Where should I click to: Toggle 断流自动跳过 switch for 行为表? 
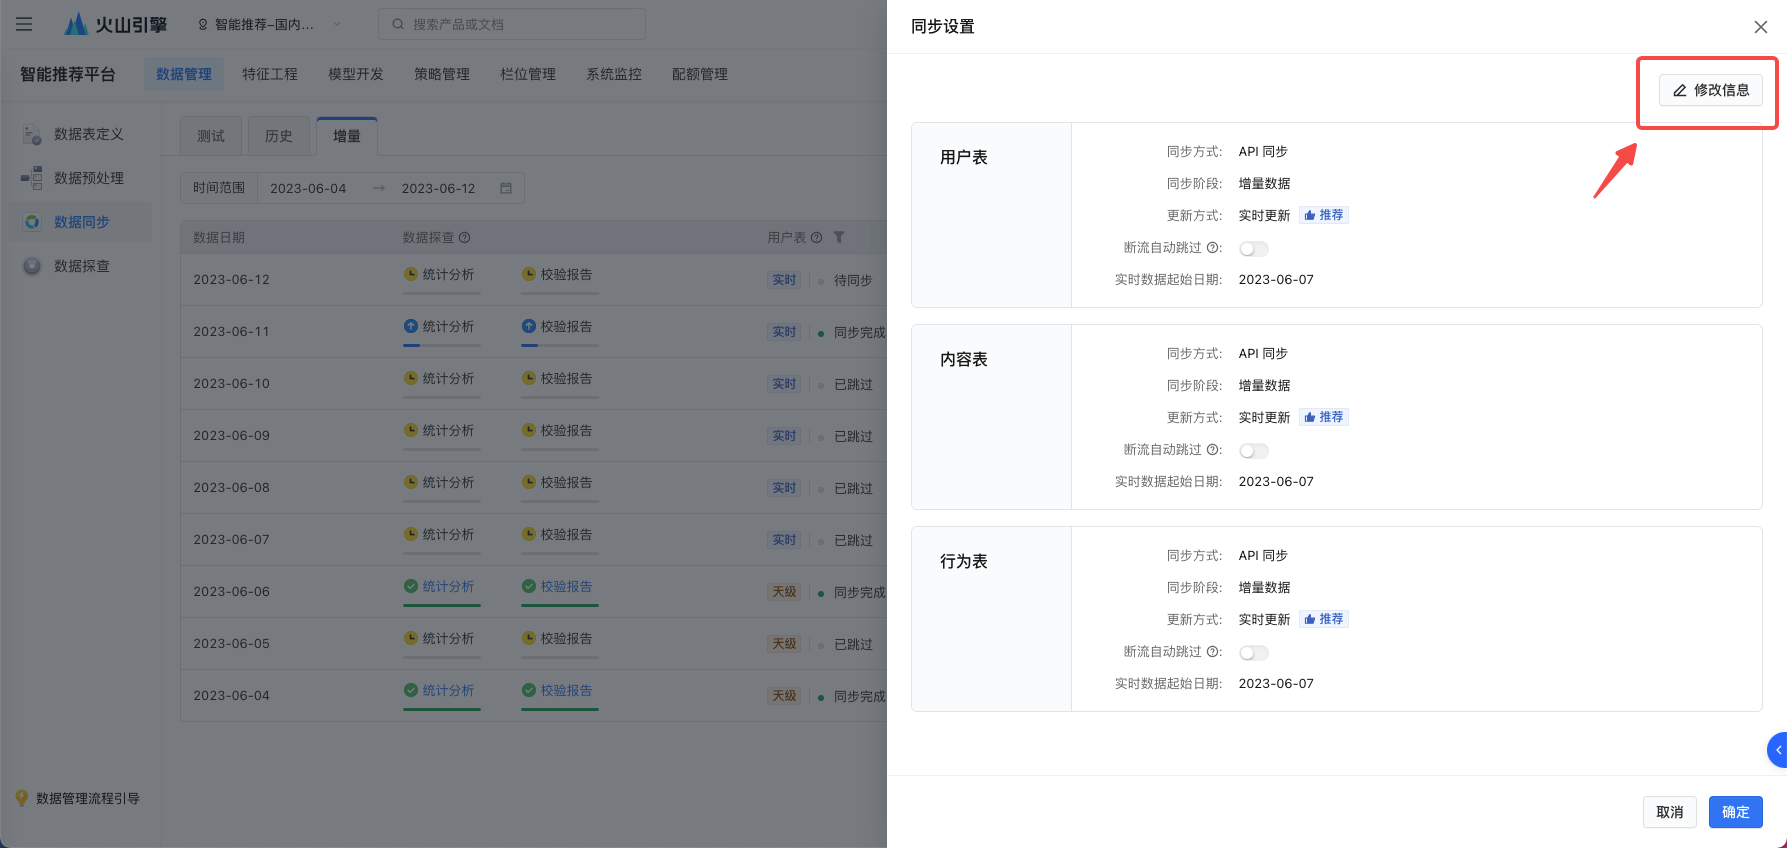click(x=1253, y=653)
